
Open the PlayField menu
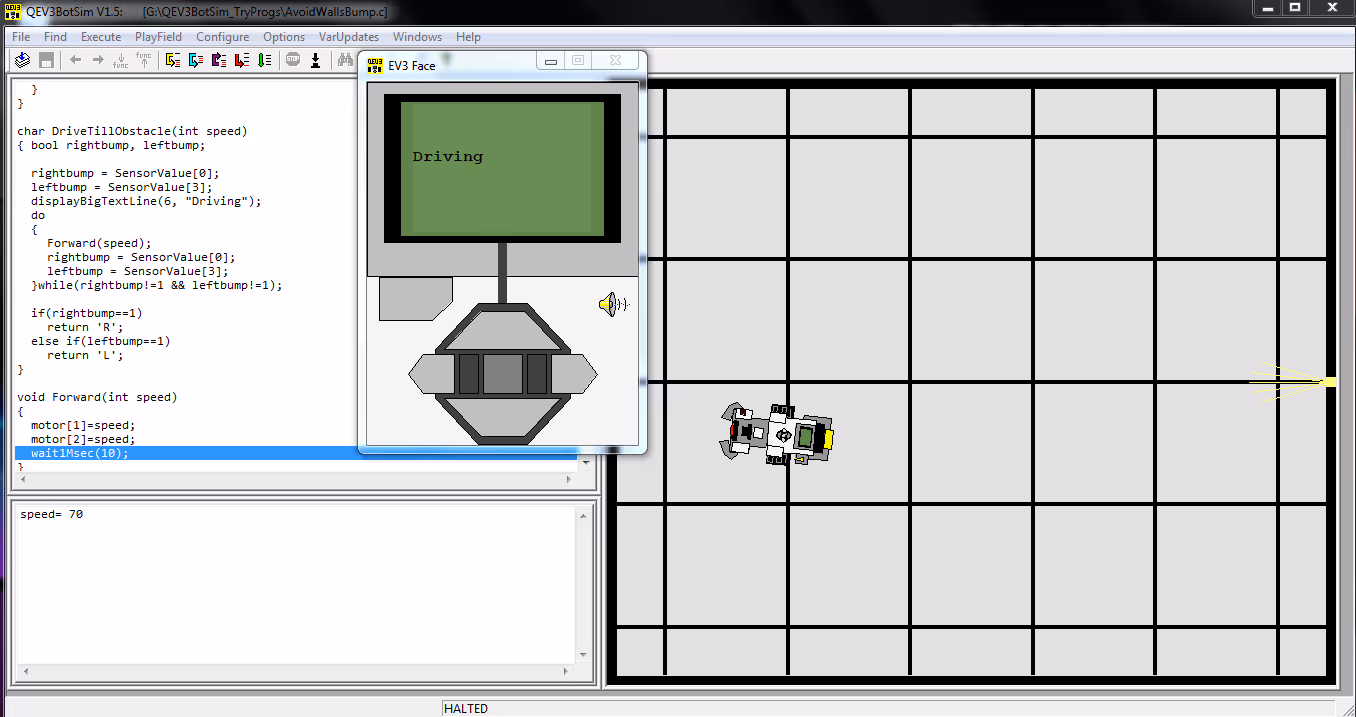(158, 36)
